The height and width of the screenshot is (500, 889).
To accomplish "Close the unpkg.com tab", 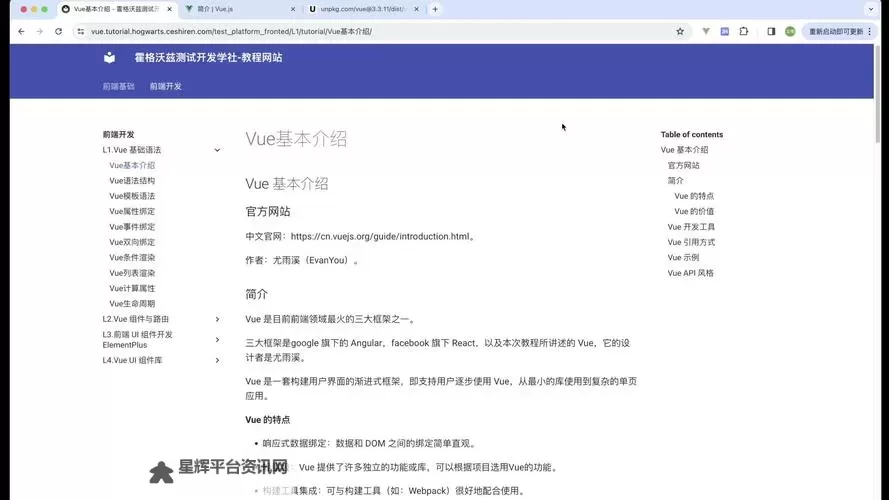I will [416, 9].
